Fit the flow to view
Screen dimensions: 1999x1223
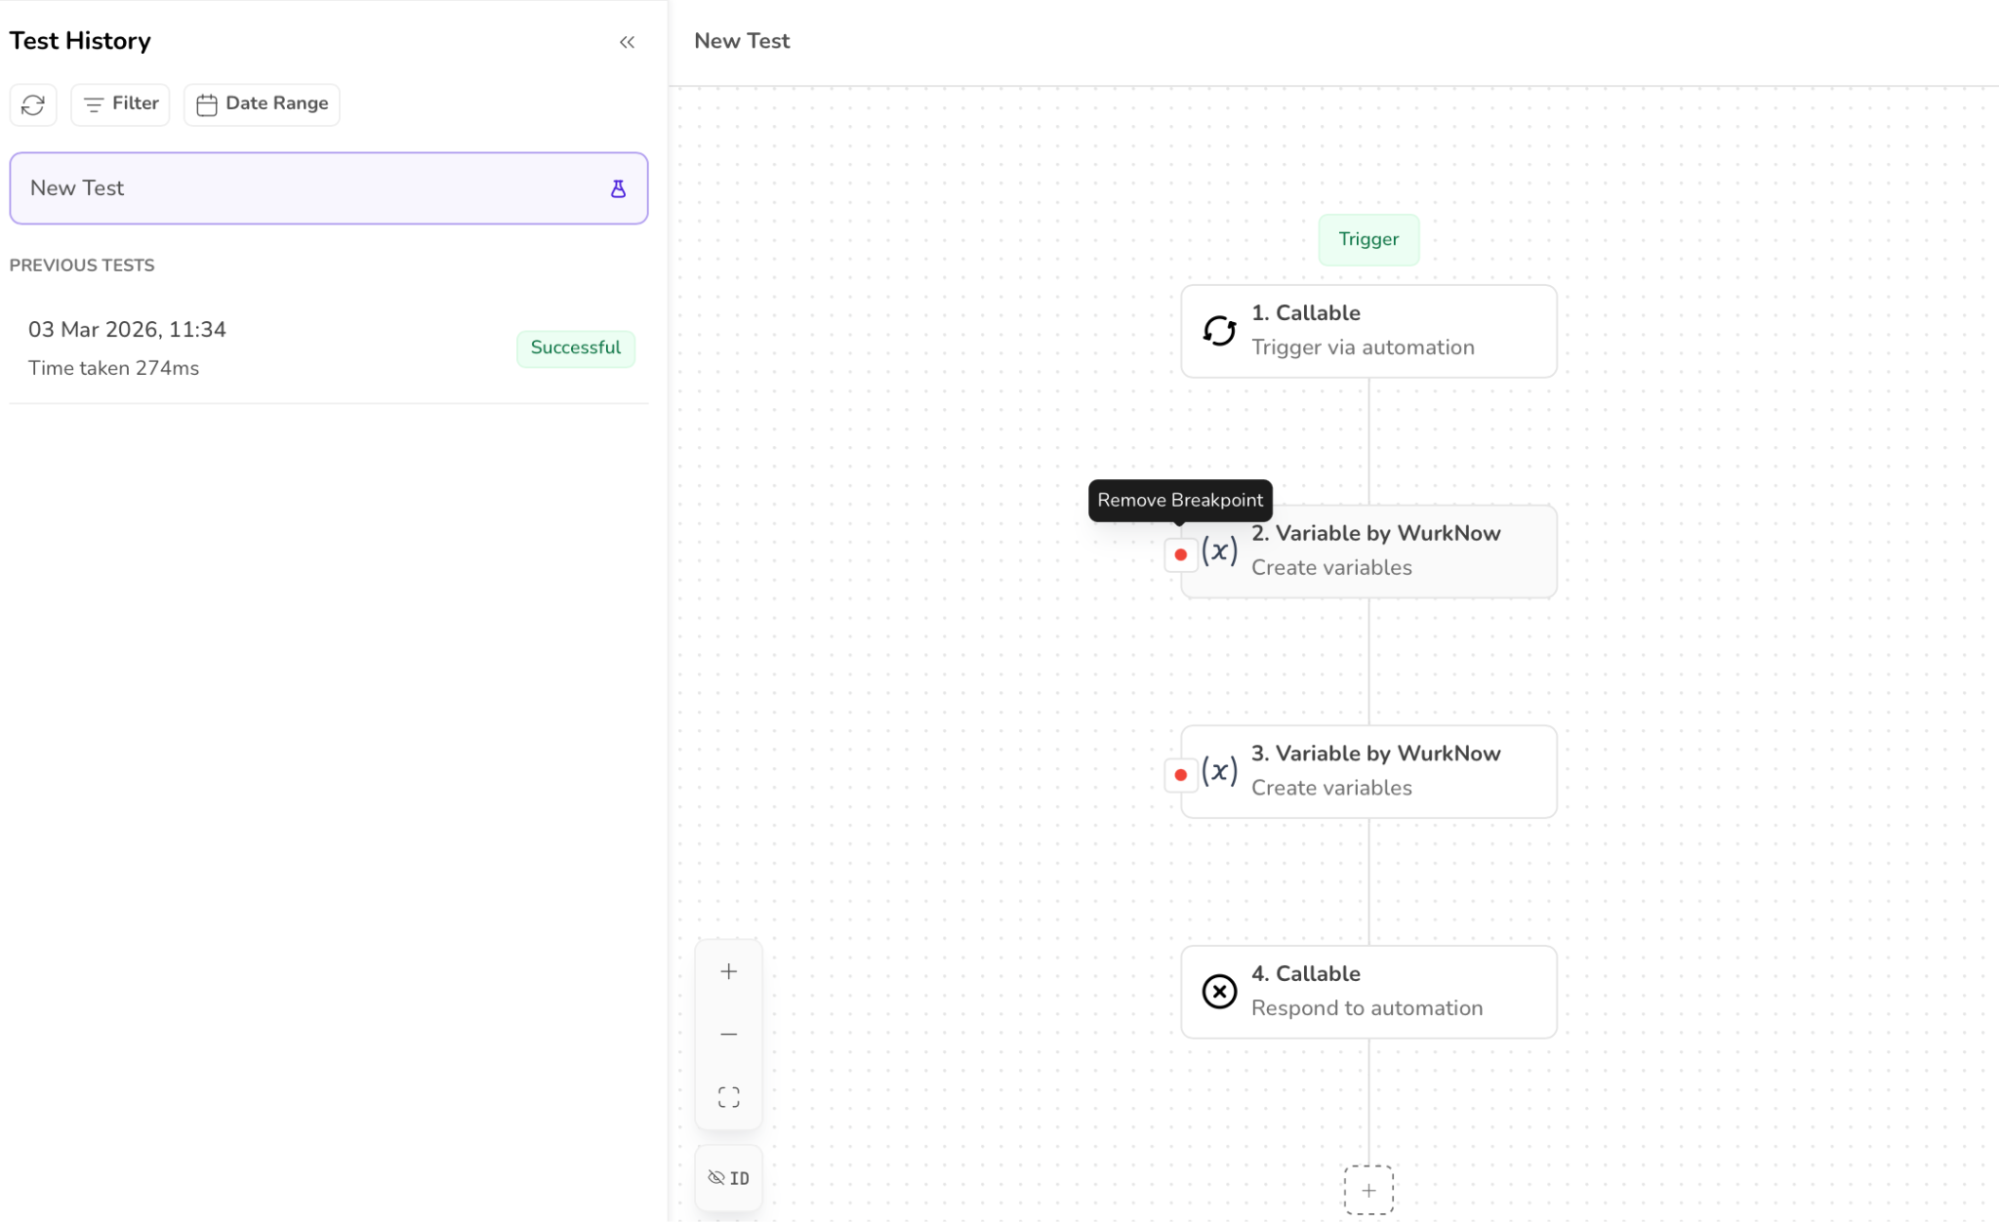(x=728, y=1097)
